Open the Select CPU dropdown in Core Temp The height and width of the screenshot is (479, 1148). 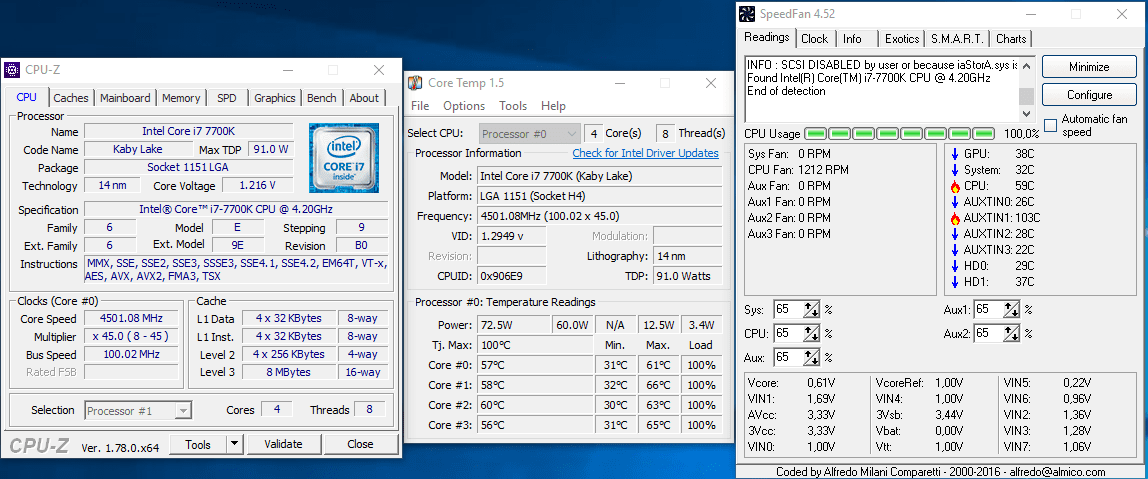(x=531, y=133)
